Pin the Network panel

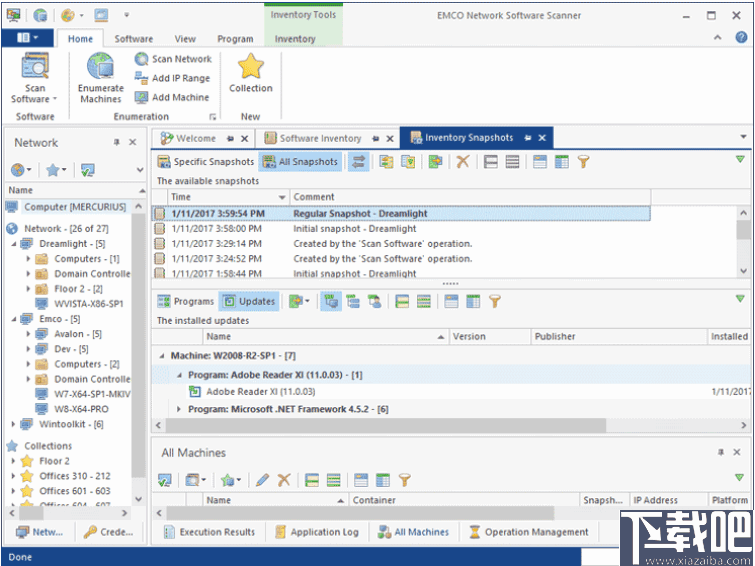click(x=117, y=142)
